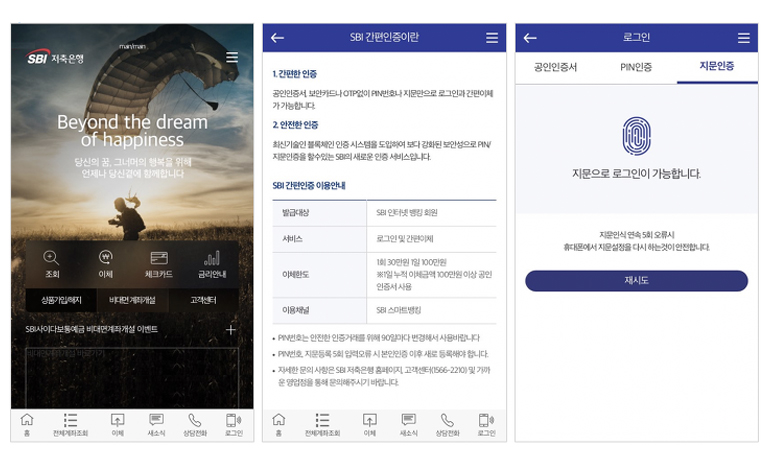
Task: Tap the 이용채널 table row label
Action: click(295, 310)
